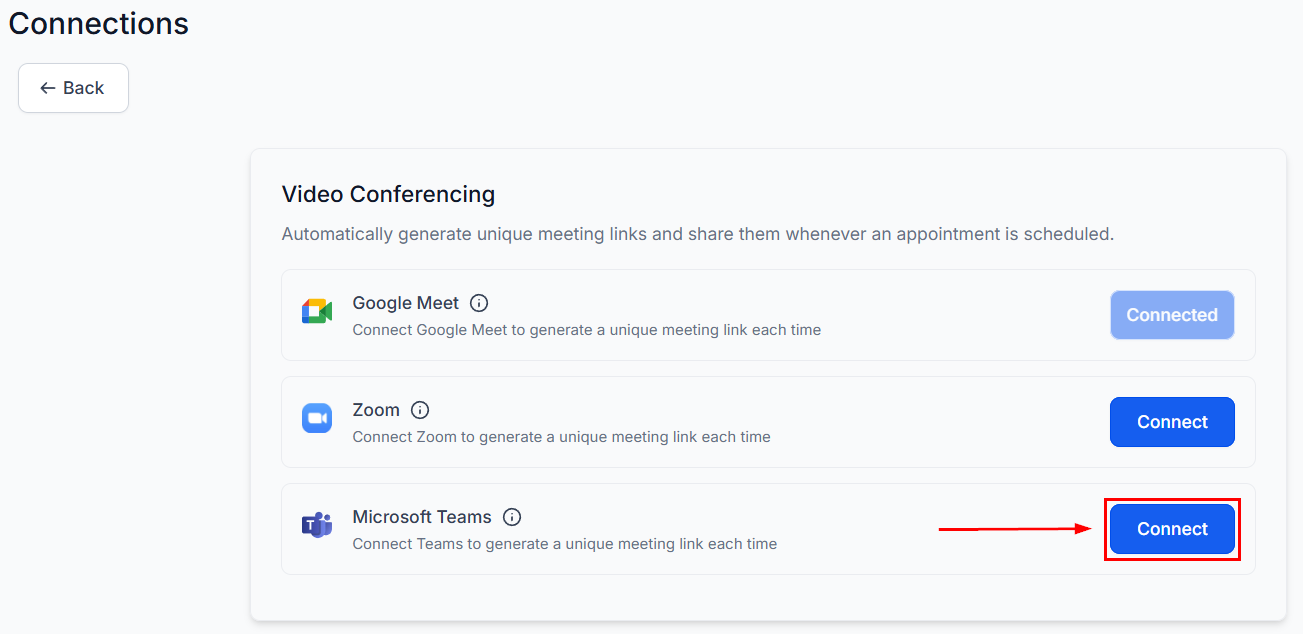Click the Connected button for Google Meet
Image resolution: width=1303 pixels, height=634 pixels.
coord(1171,315)
